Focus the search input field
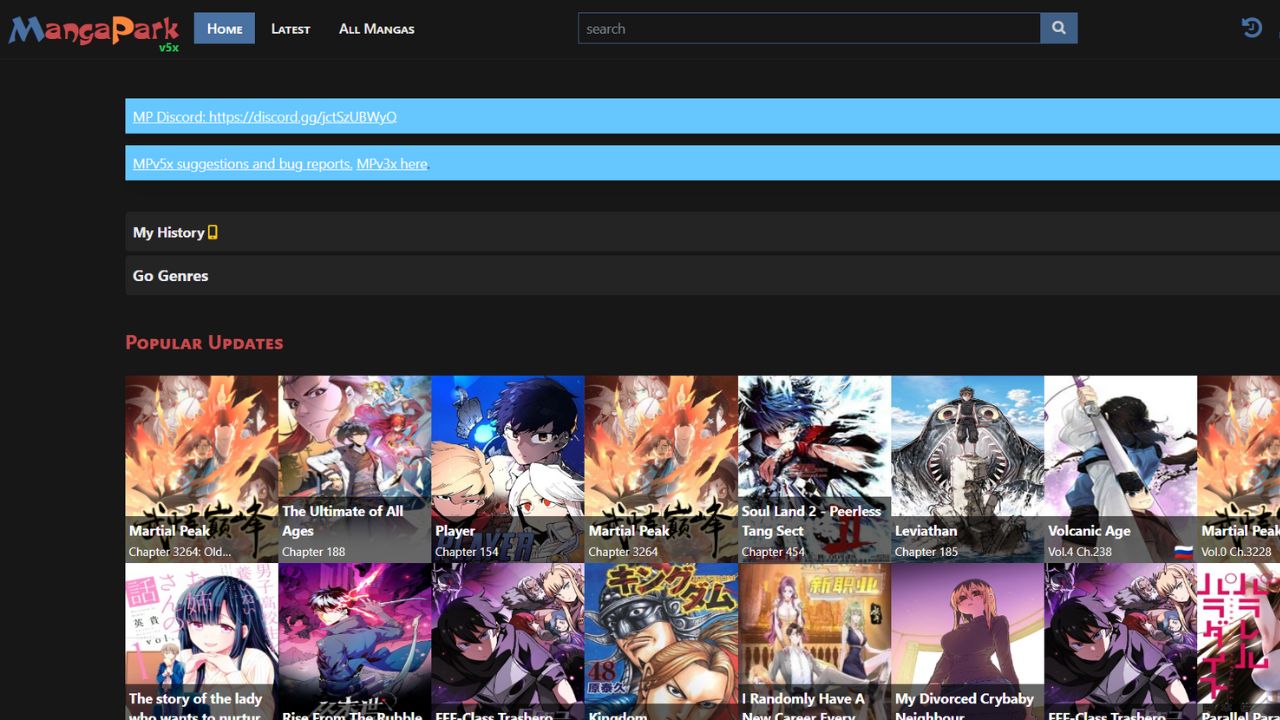The width and height of the screenshot is (1280, 720). click(808, 28)
